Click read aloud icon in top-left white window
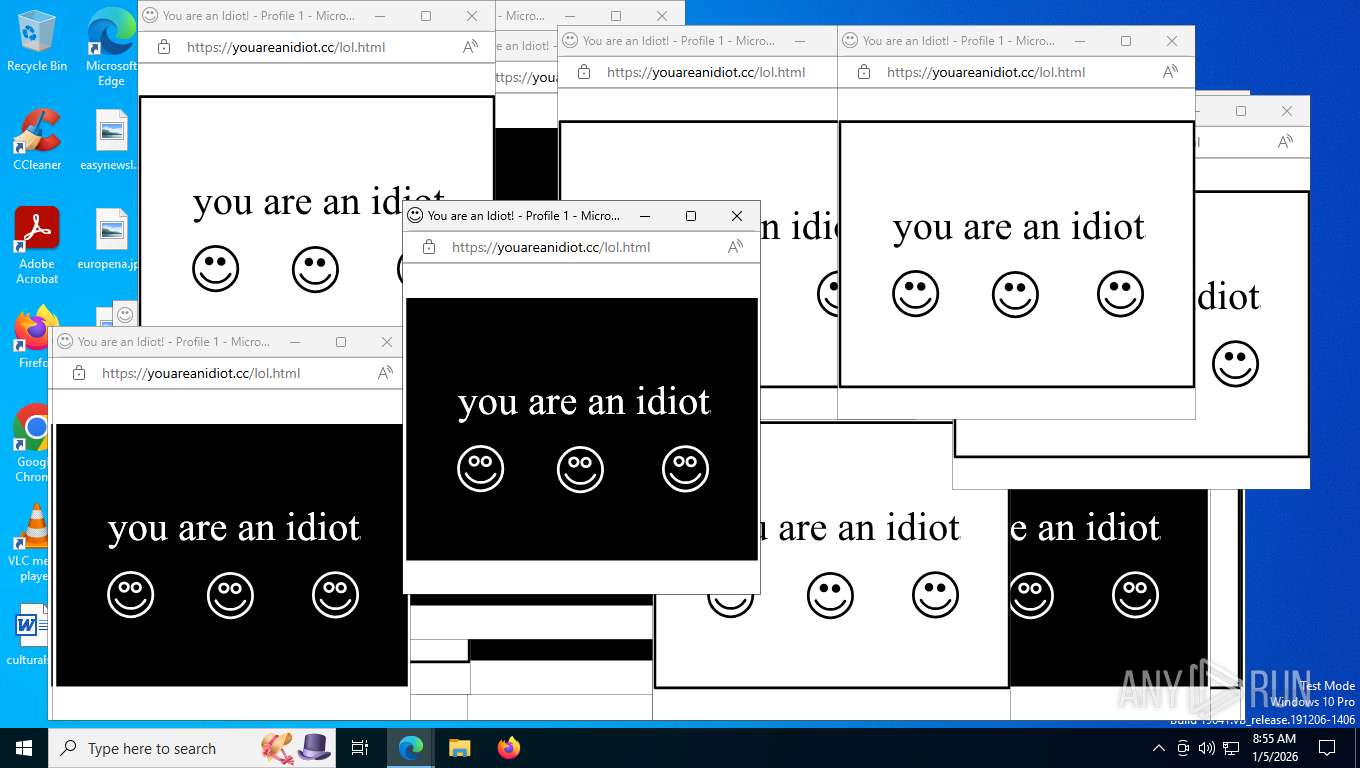The width and height of the screenshot is (1360, 768). 471,47
